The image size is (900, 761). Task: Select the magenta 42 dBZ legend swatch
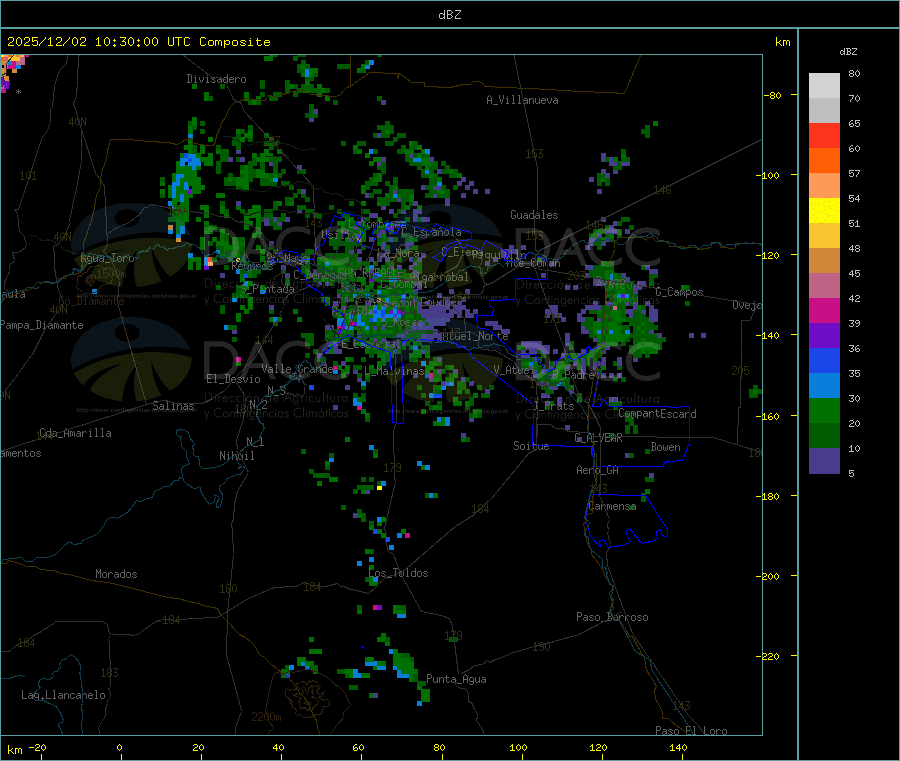[824, 310]
